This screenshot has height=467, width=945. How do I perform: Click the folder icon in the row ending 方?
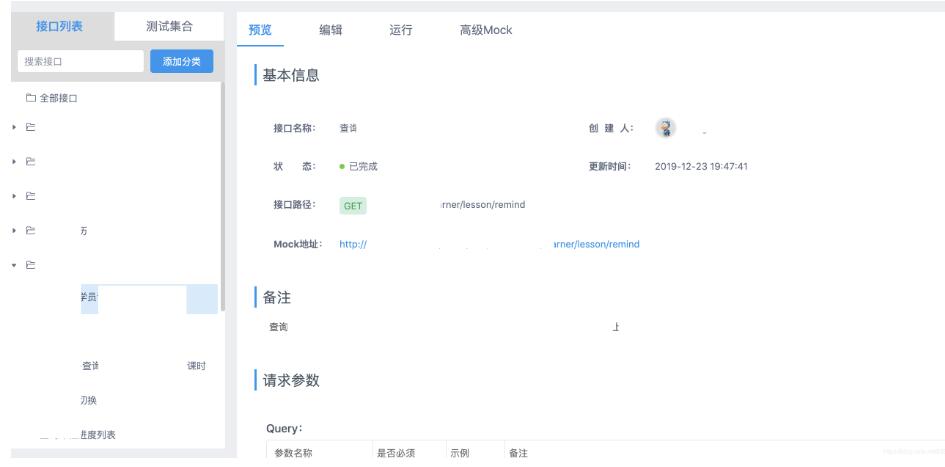tap(30, 230)
